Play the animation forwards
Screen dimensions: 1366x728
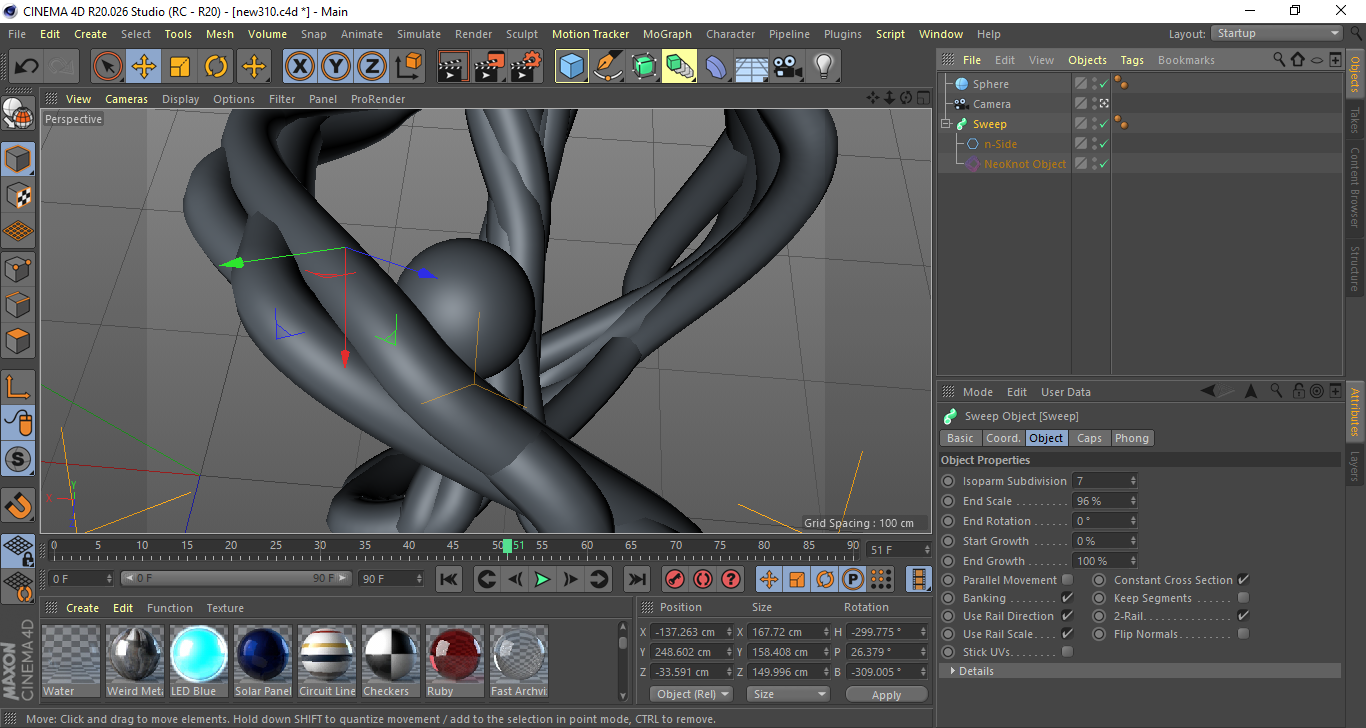[542, 579]
